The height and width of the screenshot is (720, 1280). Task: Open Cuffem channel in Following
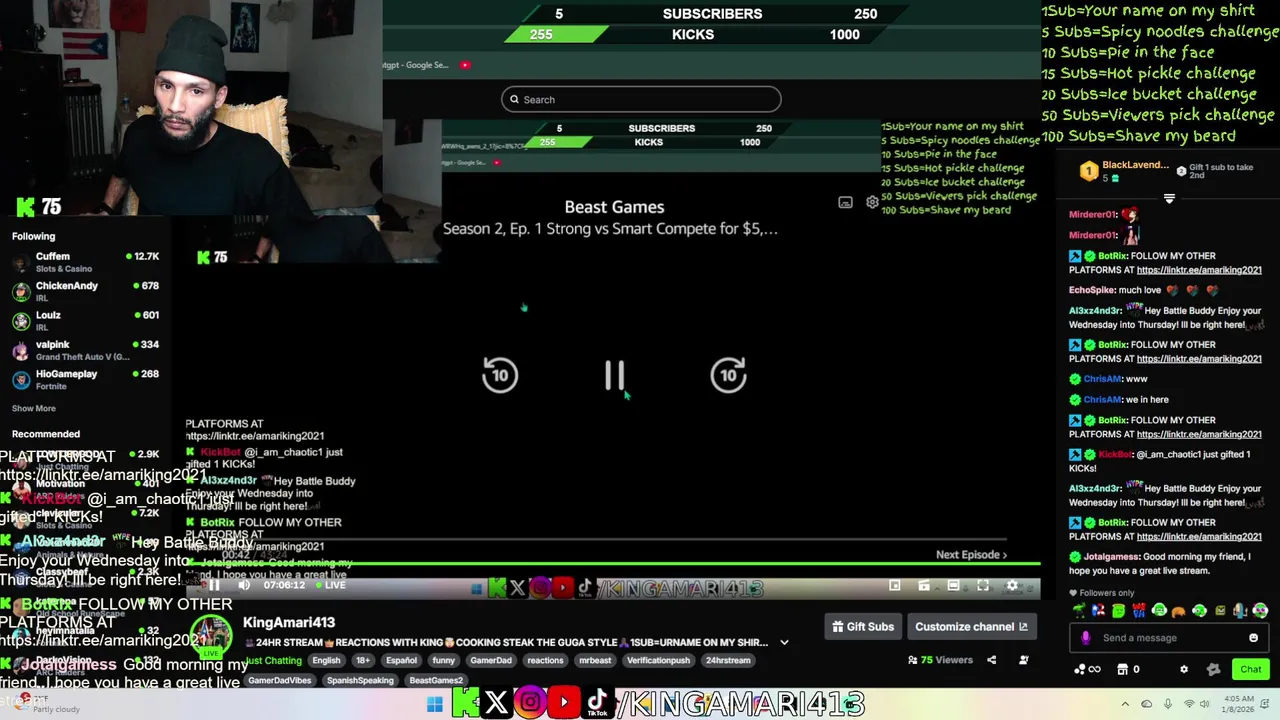pos(85,262)
